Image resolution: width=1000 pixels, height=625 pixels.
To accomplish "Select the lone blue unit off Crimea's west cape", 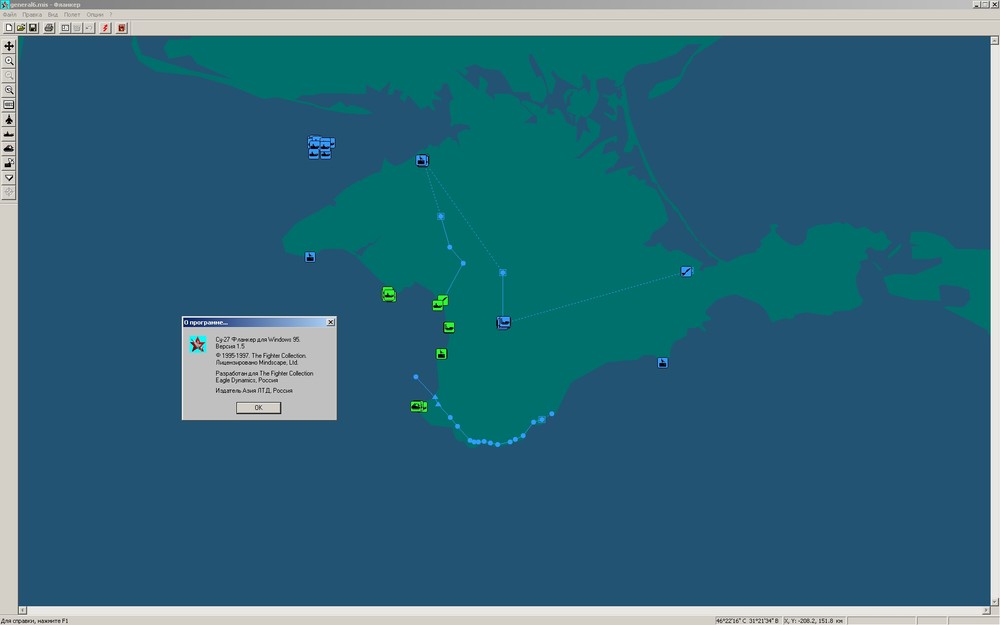I will point(310,257).
